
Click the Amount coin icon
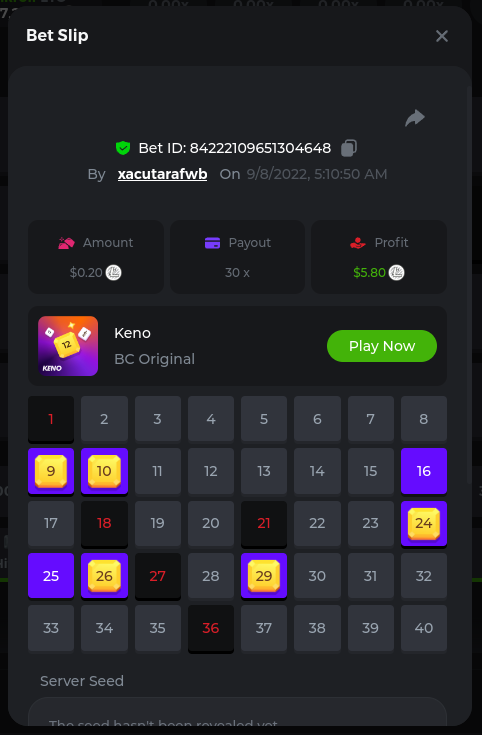point(113,272)
